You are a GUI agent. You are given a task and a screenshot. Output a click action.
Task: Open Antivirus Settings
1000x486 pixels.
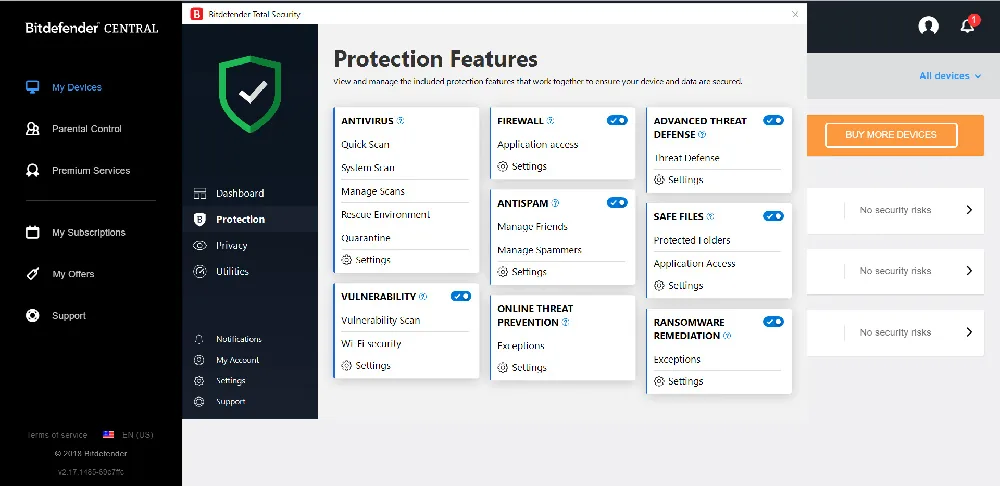366,260
